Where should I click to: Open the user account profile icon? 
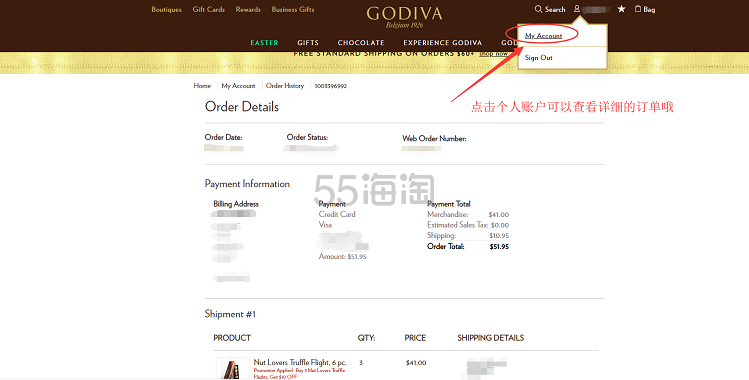click(x=577, y=9)
